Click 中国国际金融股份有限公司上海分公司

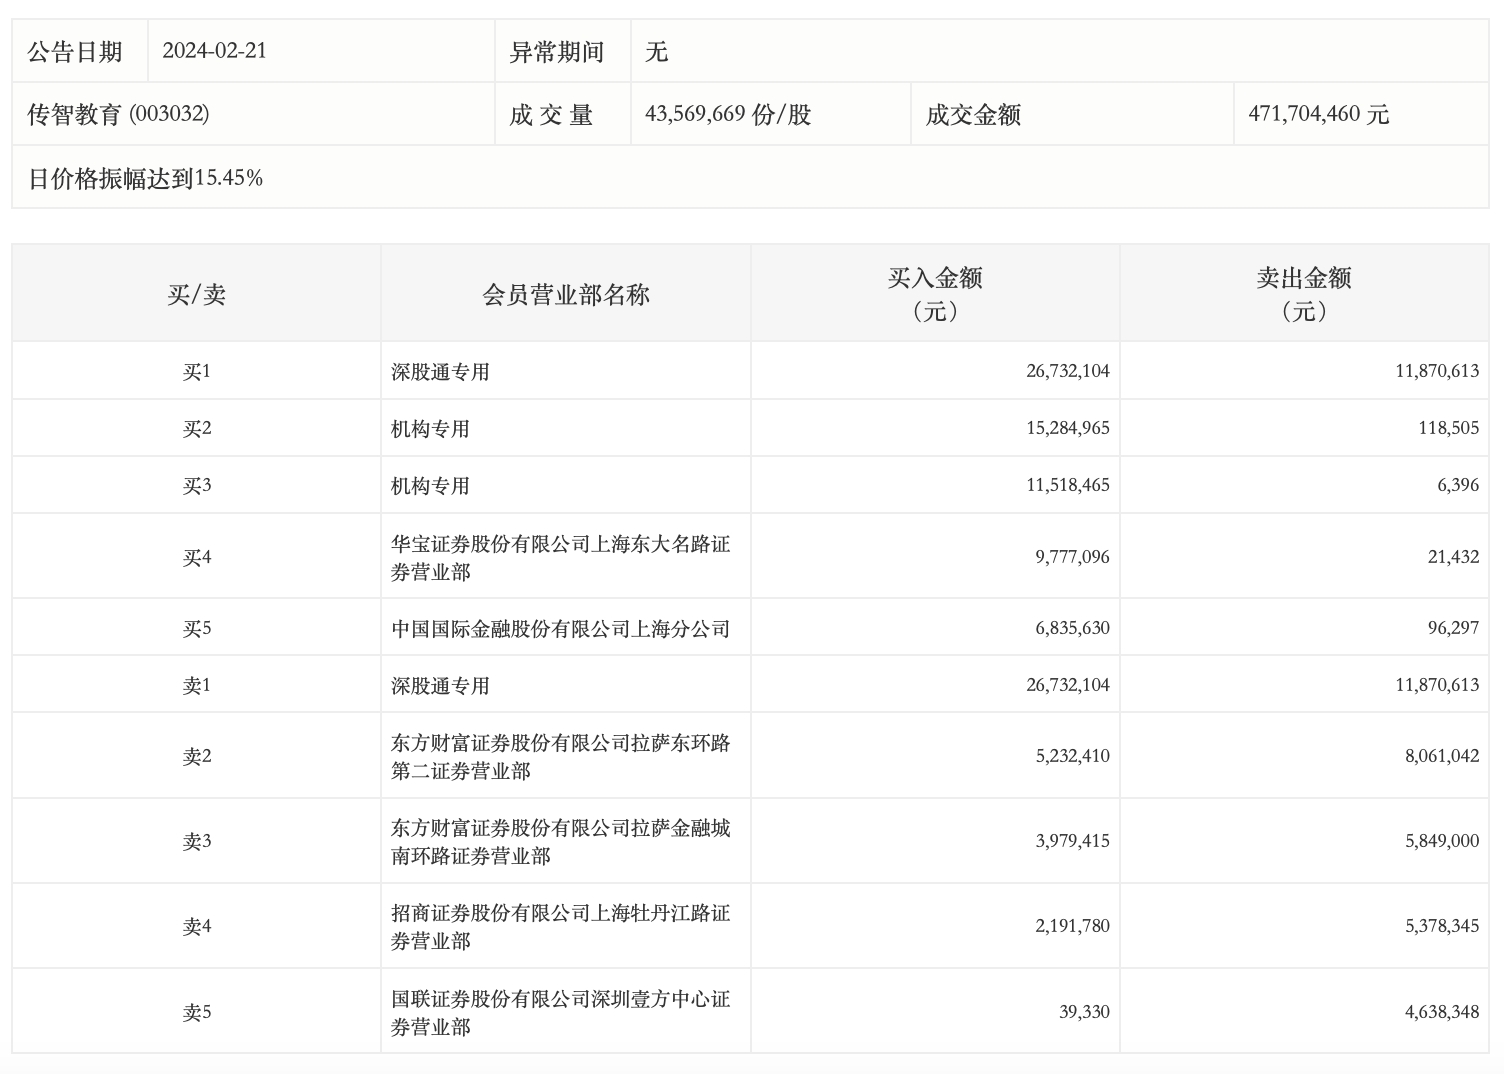(x=560, y=629)
